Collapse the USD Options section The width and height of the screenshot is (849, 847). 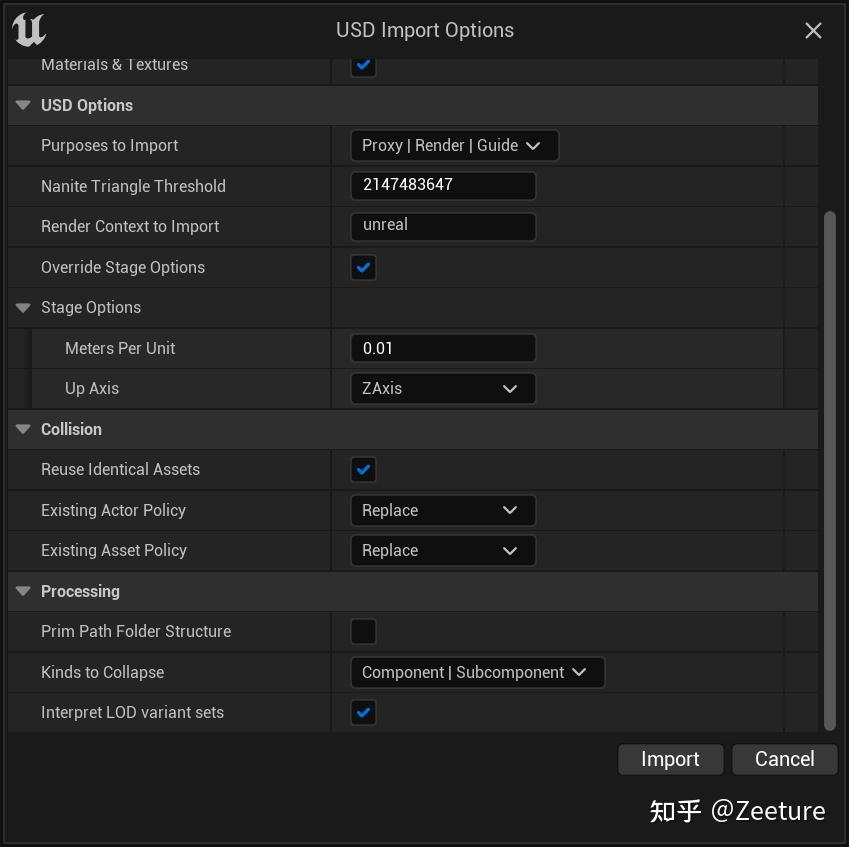tap(23, 105)
